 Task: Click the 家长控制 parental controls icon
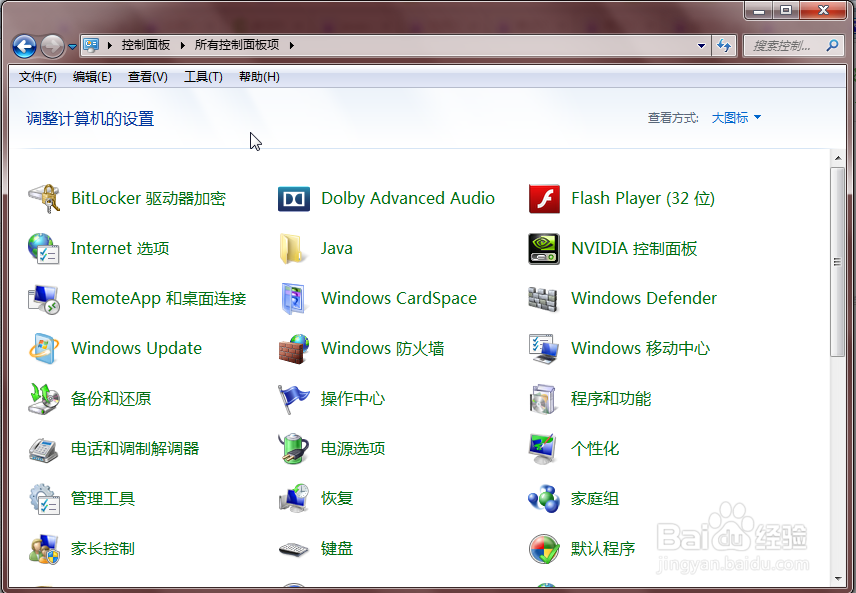tap(44, 549)
